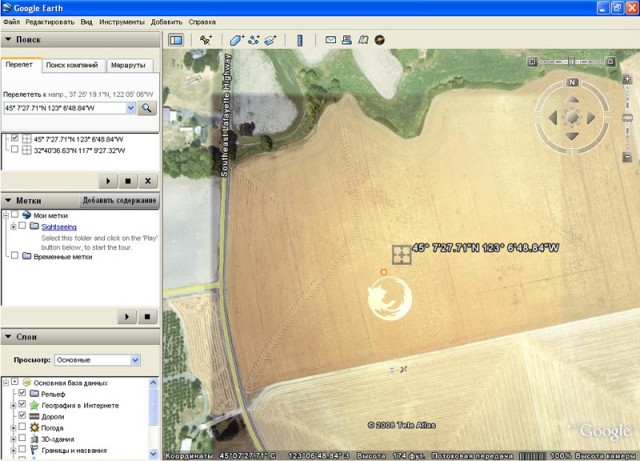Click the placemark crosshair icon on map
The width and height of the screenshot is (640, 461).
402,255
